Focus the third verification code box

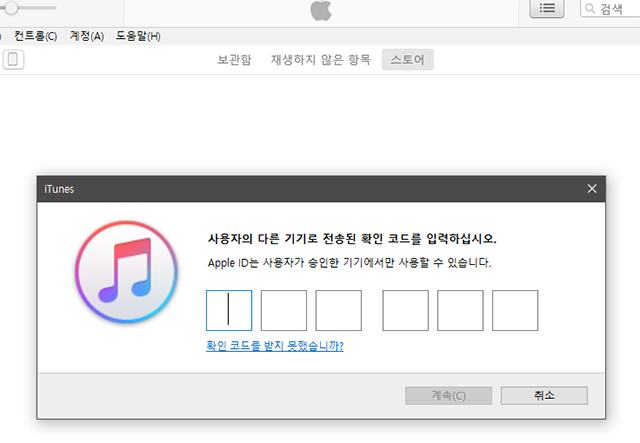338,310
